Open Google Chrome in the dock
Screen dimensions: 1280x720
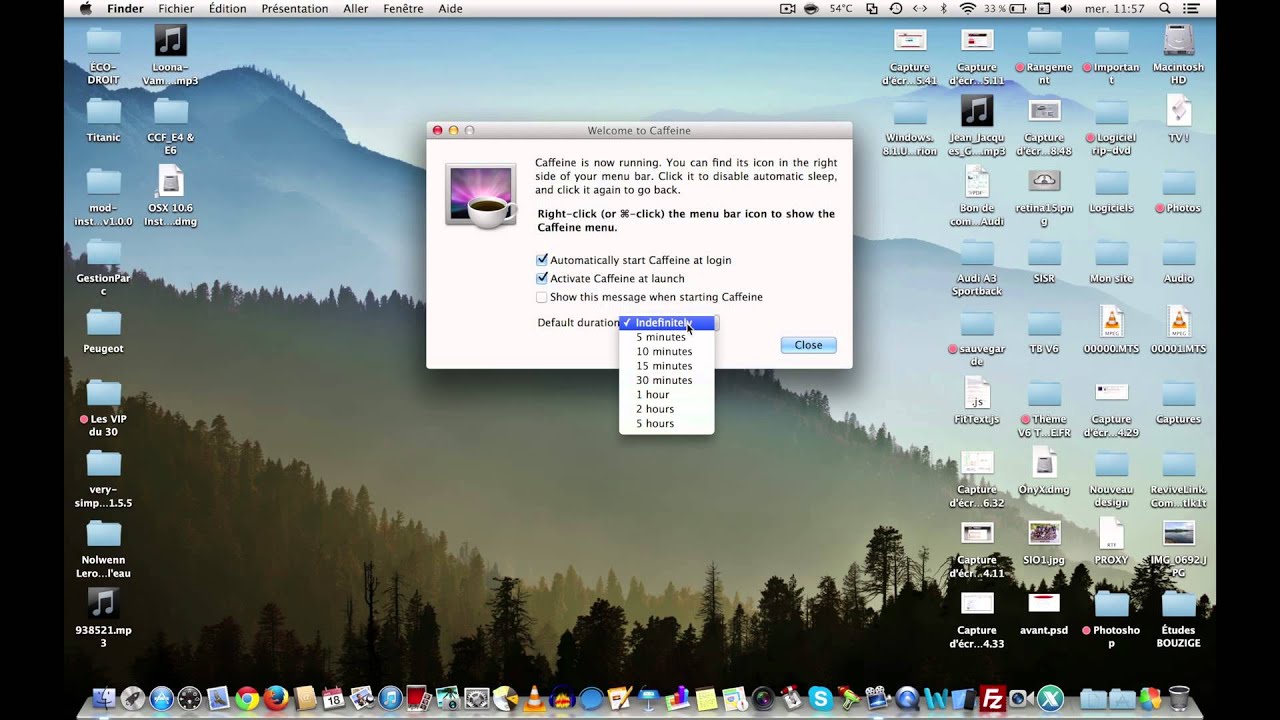pyautogui.click(x=247, y=698)
